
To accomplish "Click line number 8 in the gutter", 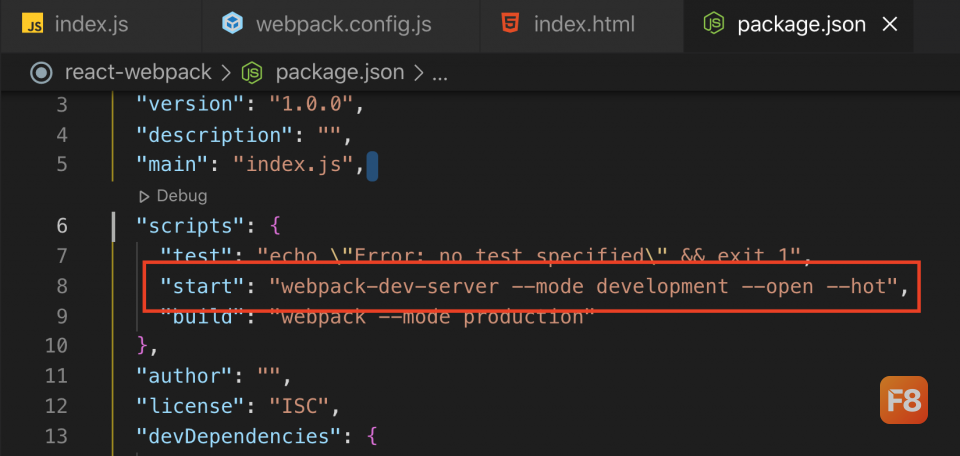I will (x=61, y=286).
